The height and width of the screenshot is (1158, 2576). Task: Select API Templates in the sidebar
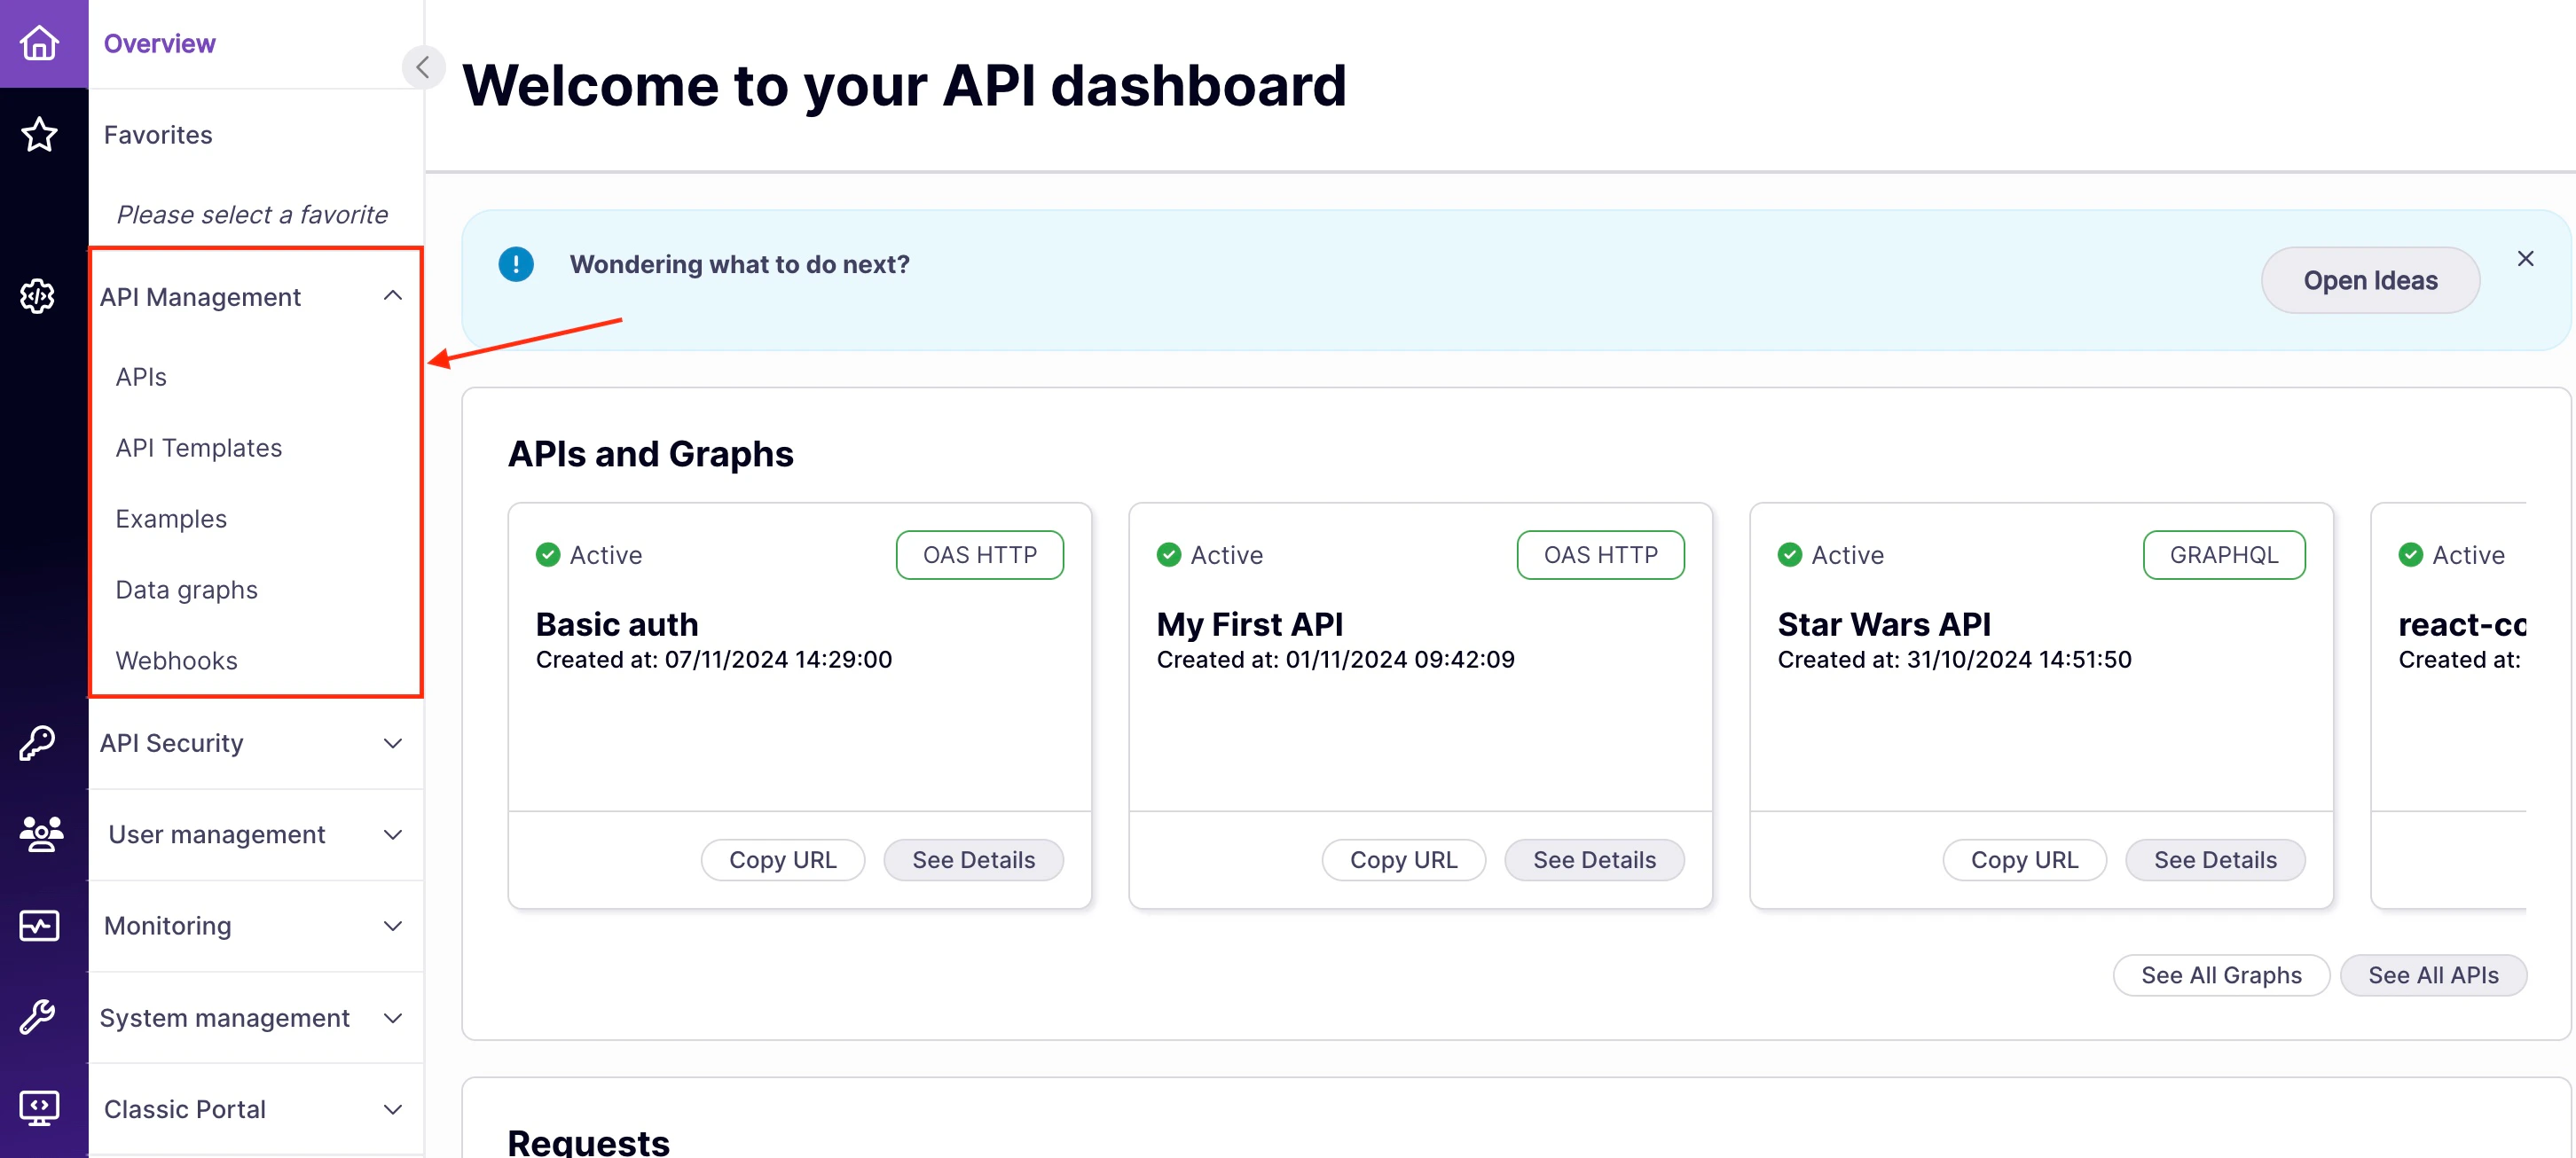click(199, 447)
